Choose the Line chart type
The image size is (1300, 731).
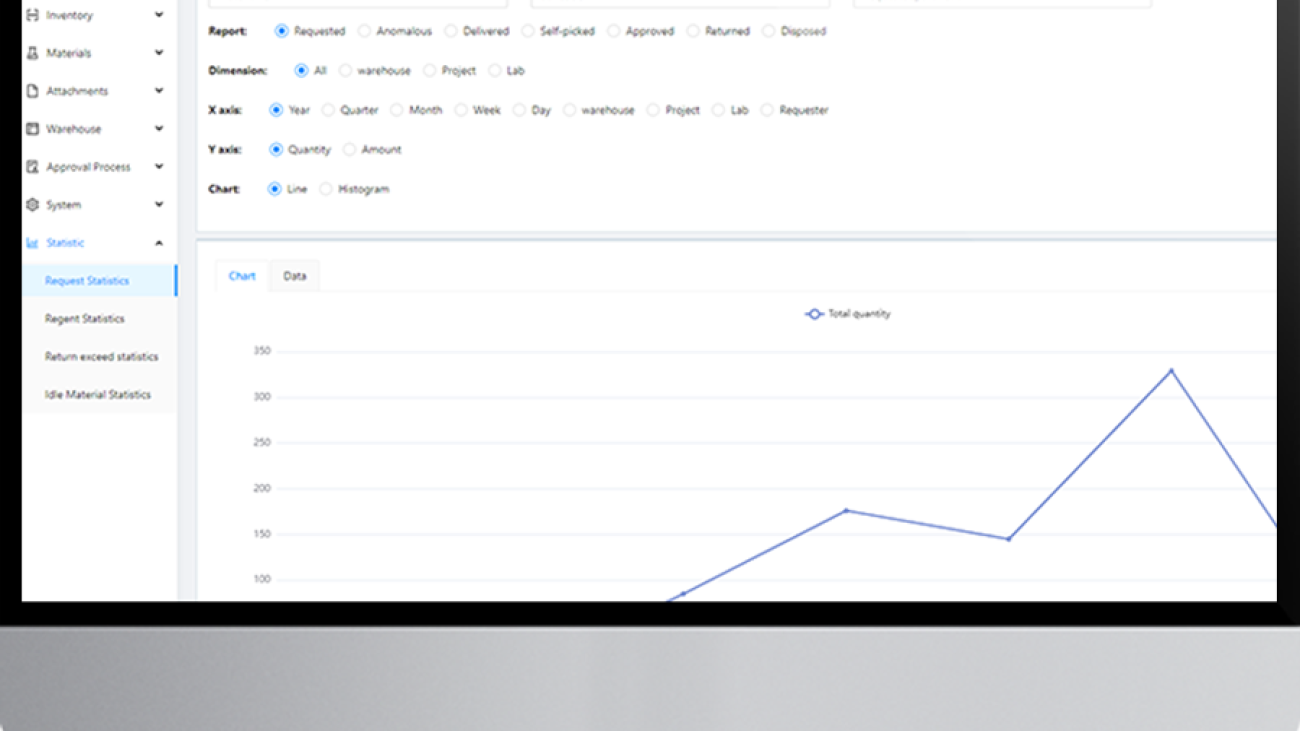[274, 189]
